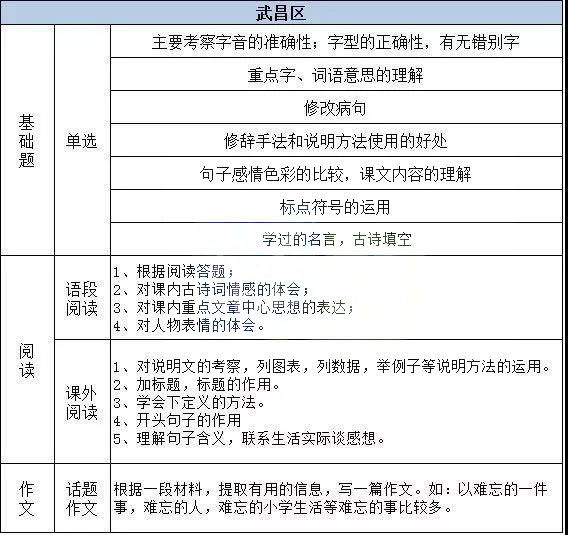Select the line 难忘的小学生活等难忘的事比较多
The image size is (568, 535).
[x=283, y=508]
